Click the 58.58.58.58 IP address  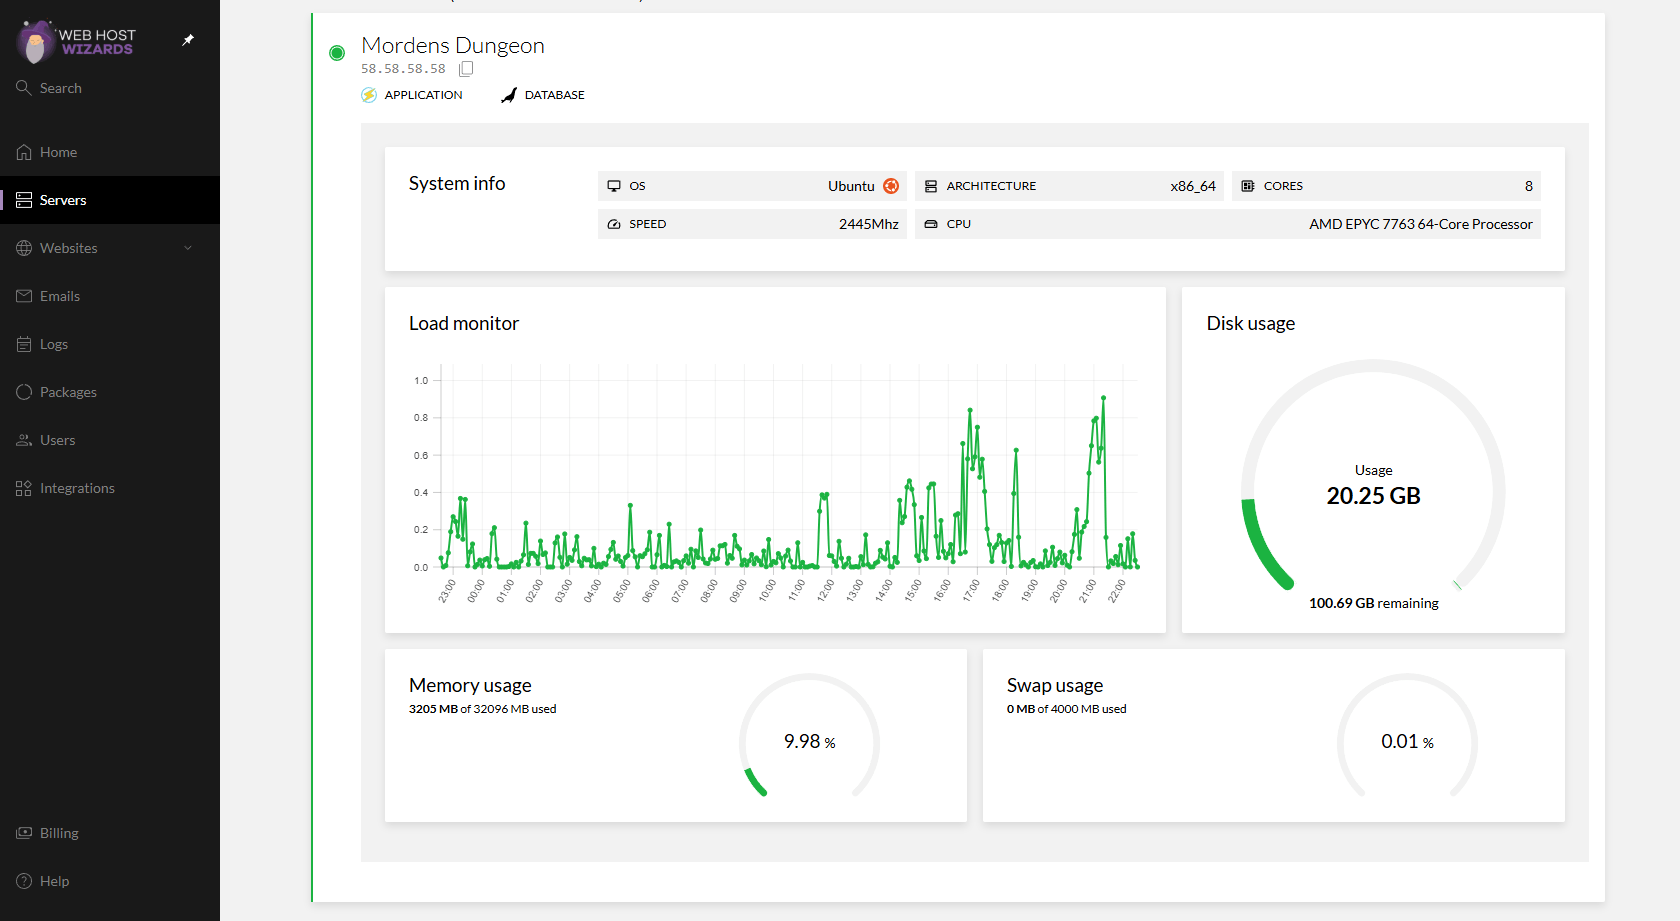point(403,69)
